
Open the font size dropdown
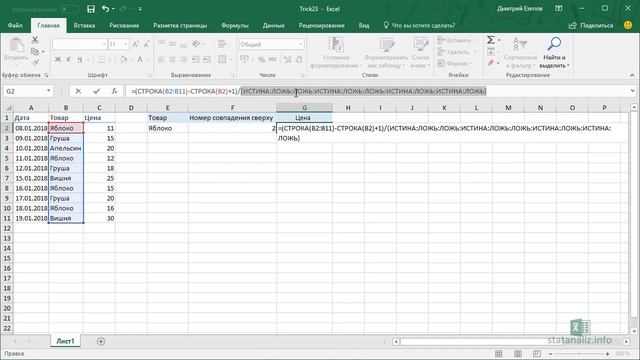pyautogui.click(x=126, y=44)
